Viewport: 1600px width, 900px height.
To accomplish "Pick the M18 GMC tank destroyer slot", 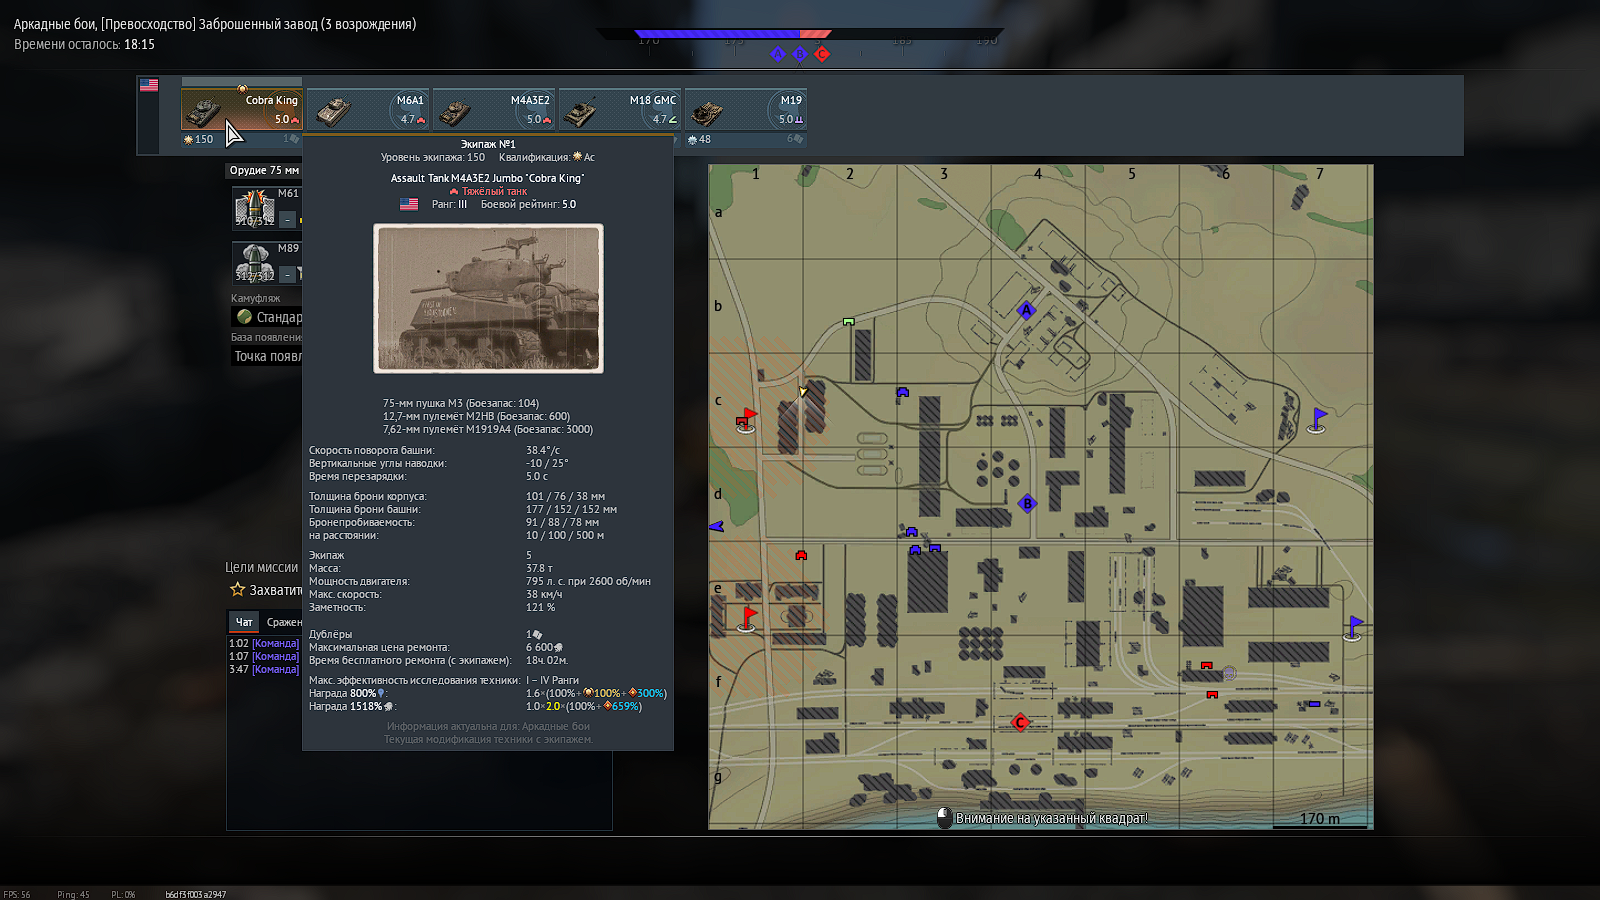I will point(620,110).
